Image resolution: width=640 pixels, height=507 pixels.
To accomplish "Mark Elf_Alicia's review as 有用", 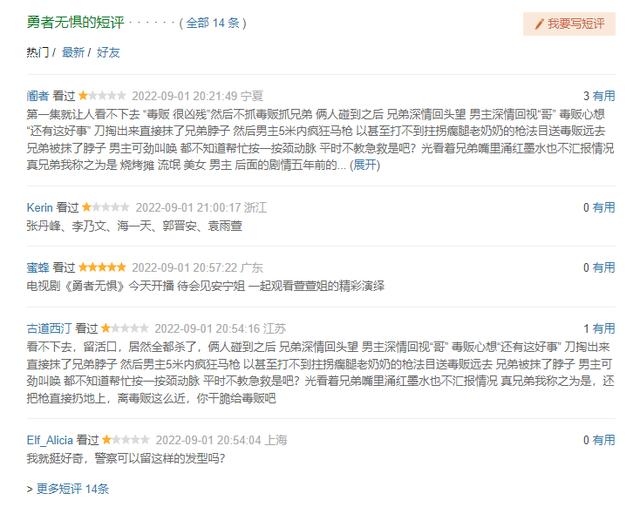I will (604, 440).
